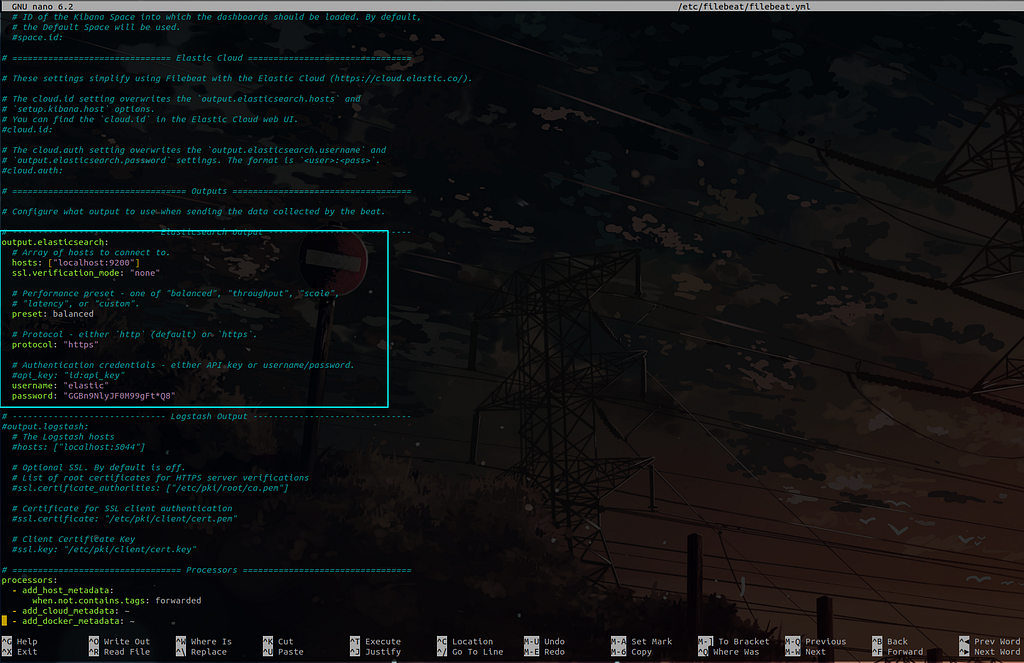1024x663 pixels.
Task: Click the 'forwarded' value
Action: pos(178,601)
